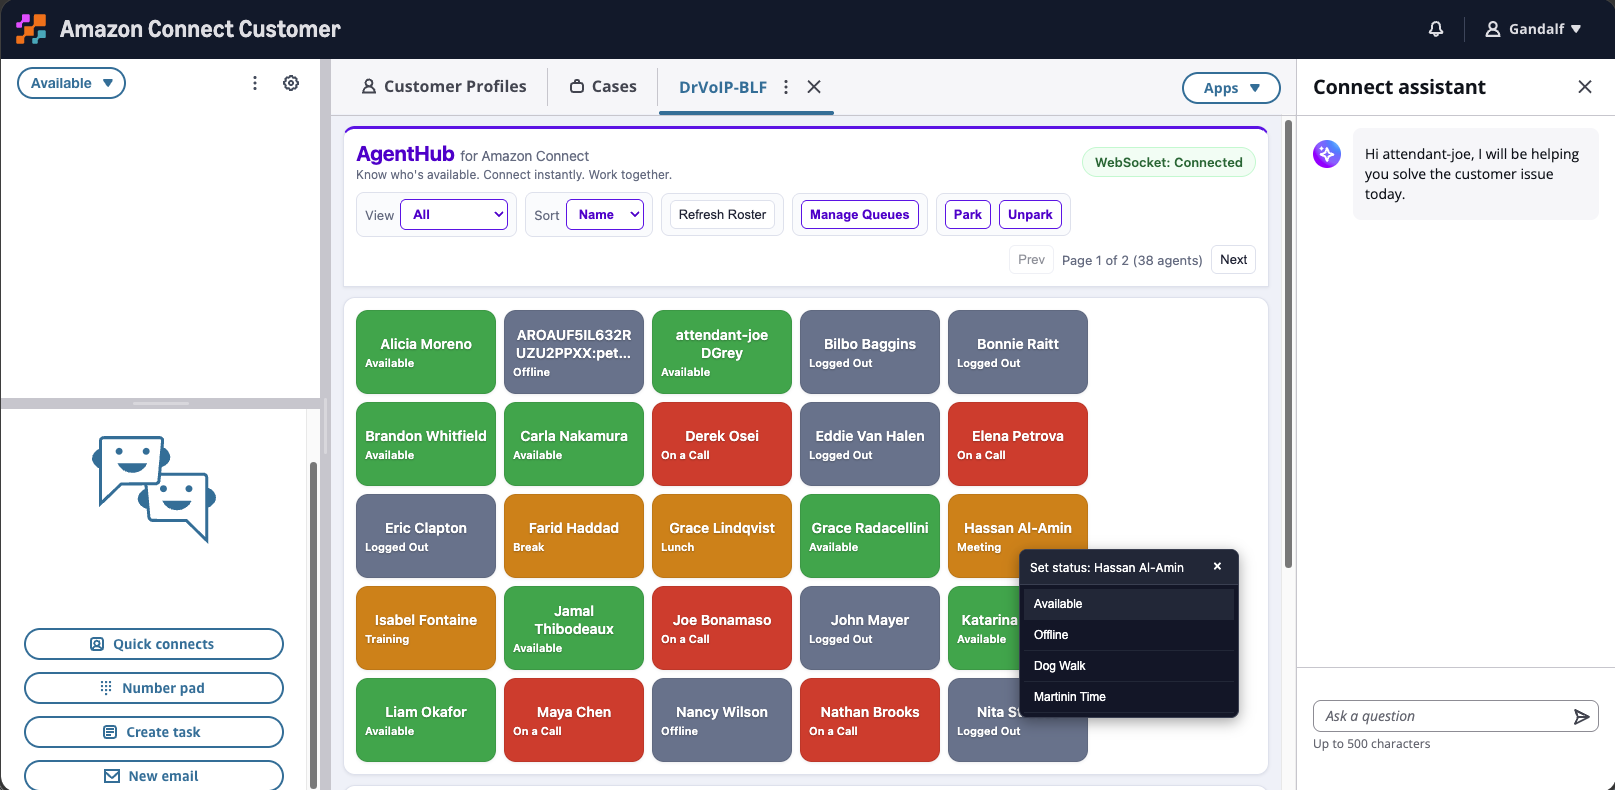Click the left panel horizontal resize handle
Image resolution: width=1615 pixels, height=790 pixels.
coord(161,403)
